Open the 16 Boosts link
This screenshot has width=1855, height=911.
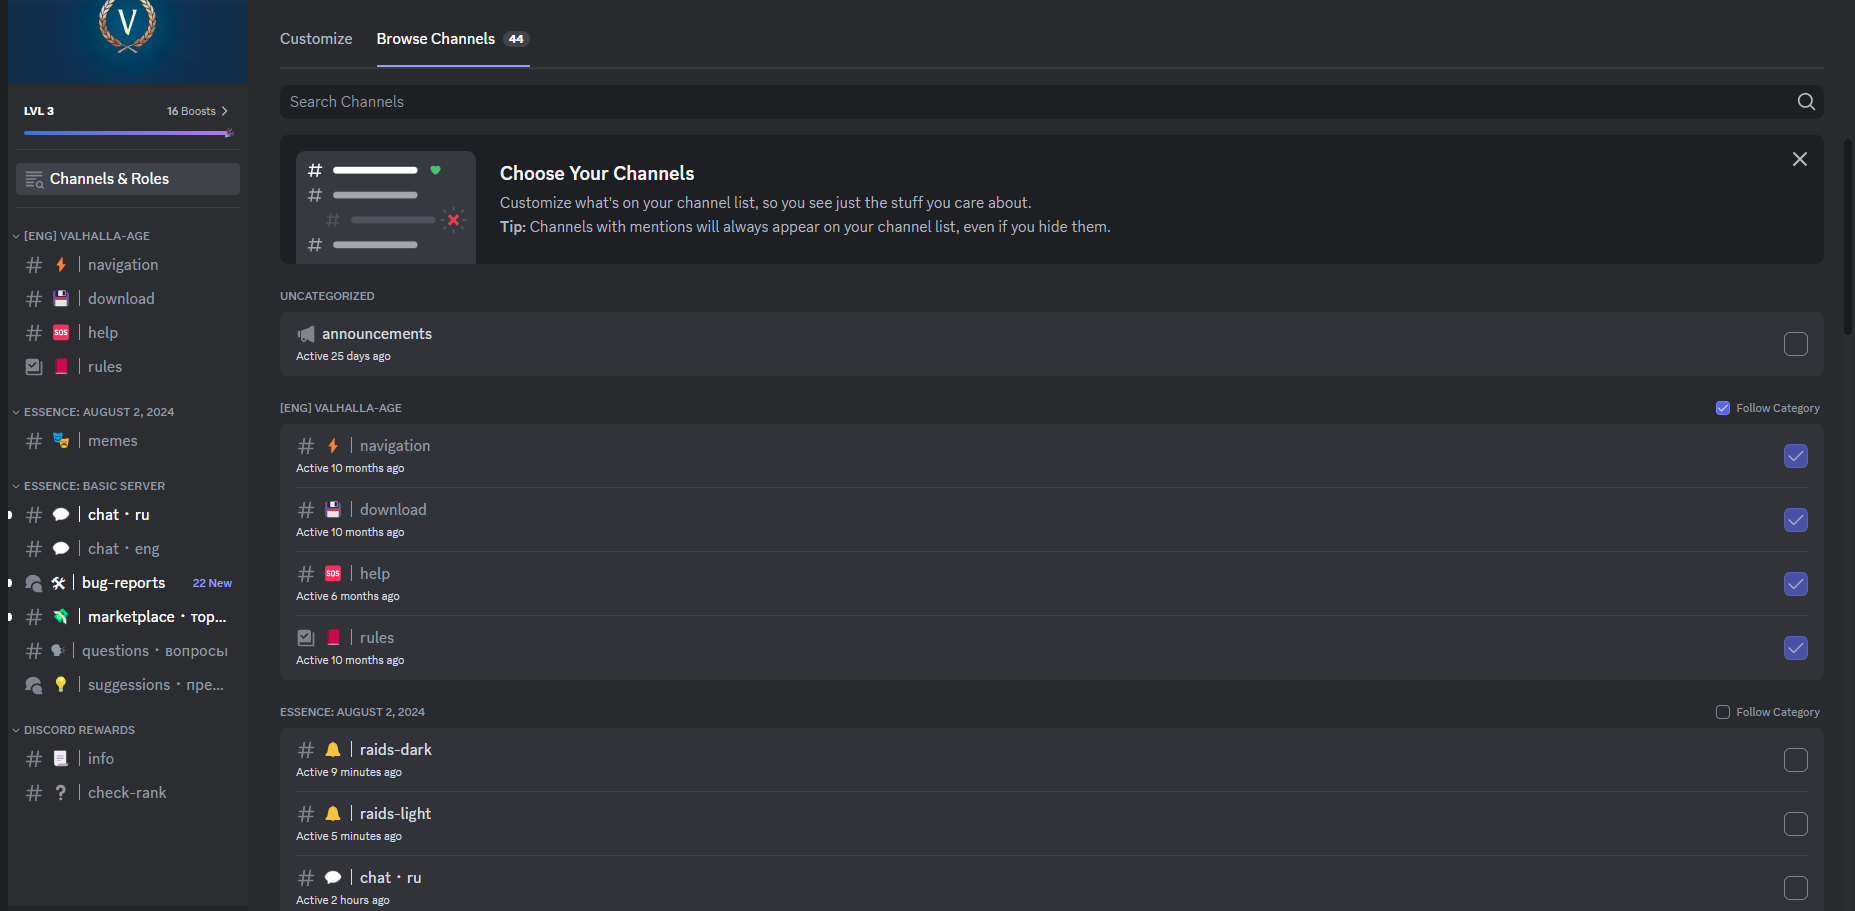tap(197, 111)
